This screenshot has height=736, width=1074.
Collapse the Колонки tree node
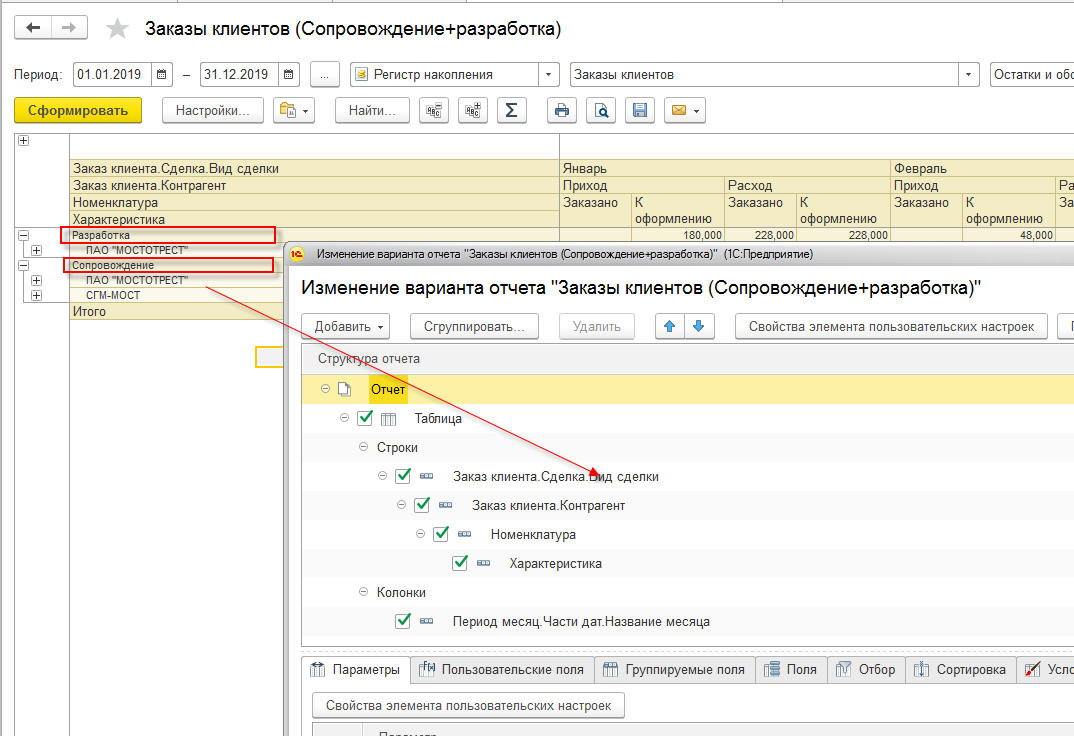pyautogui.click(x=364, y=592)
